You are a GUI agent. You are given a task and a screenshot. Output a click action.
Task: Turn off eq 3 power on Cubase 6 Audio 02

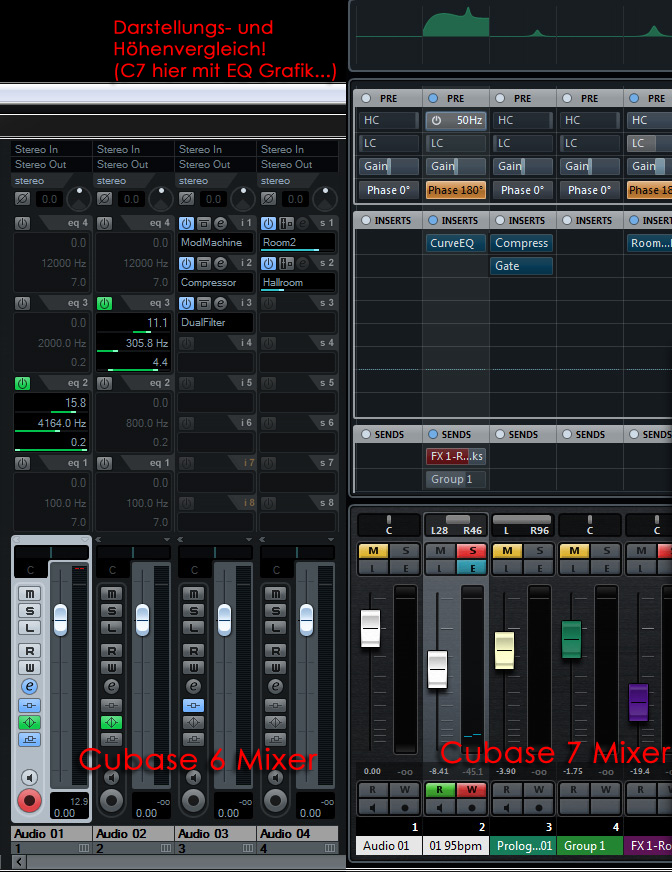click(x=105, y=304)
